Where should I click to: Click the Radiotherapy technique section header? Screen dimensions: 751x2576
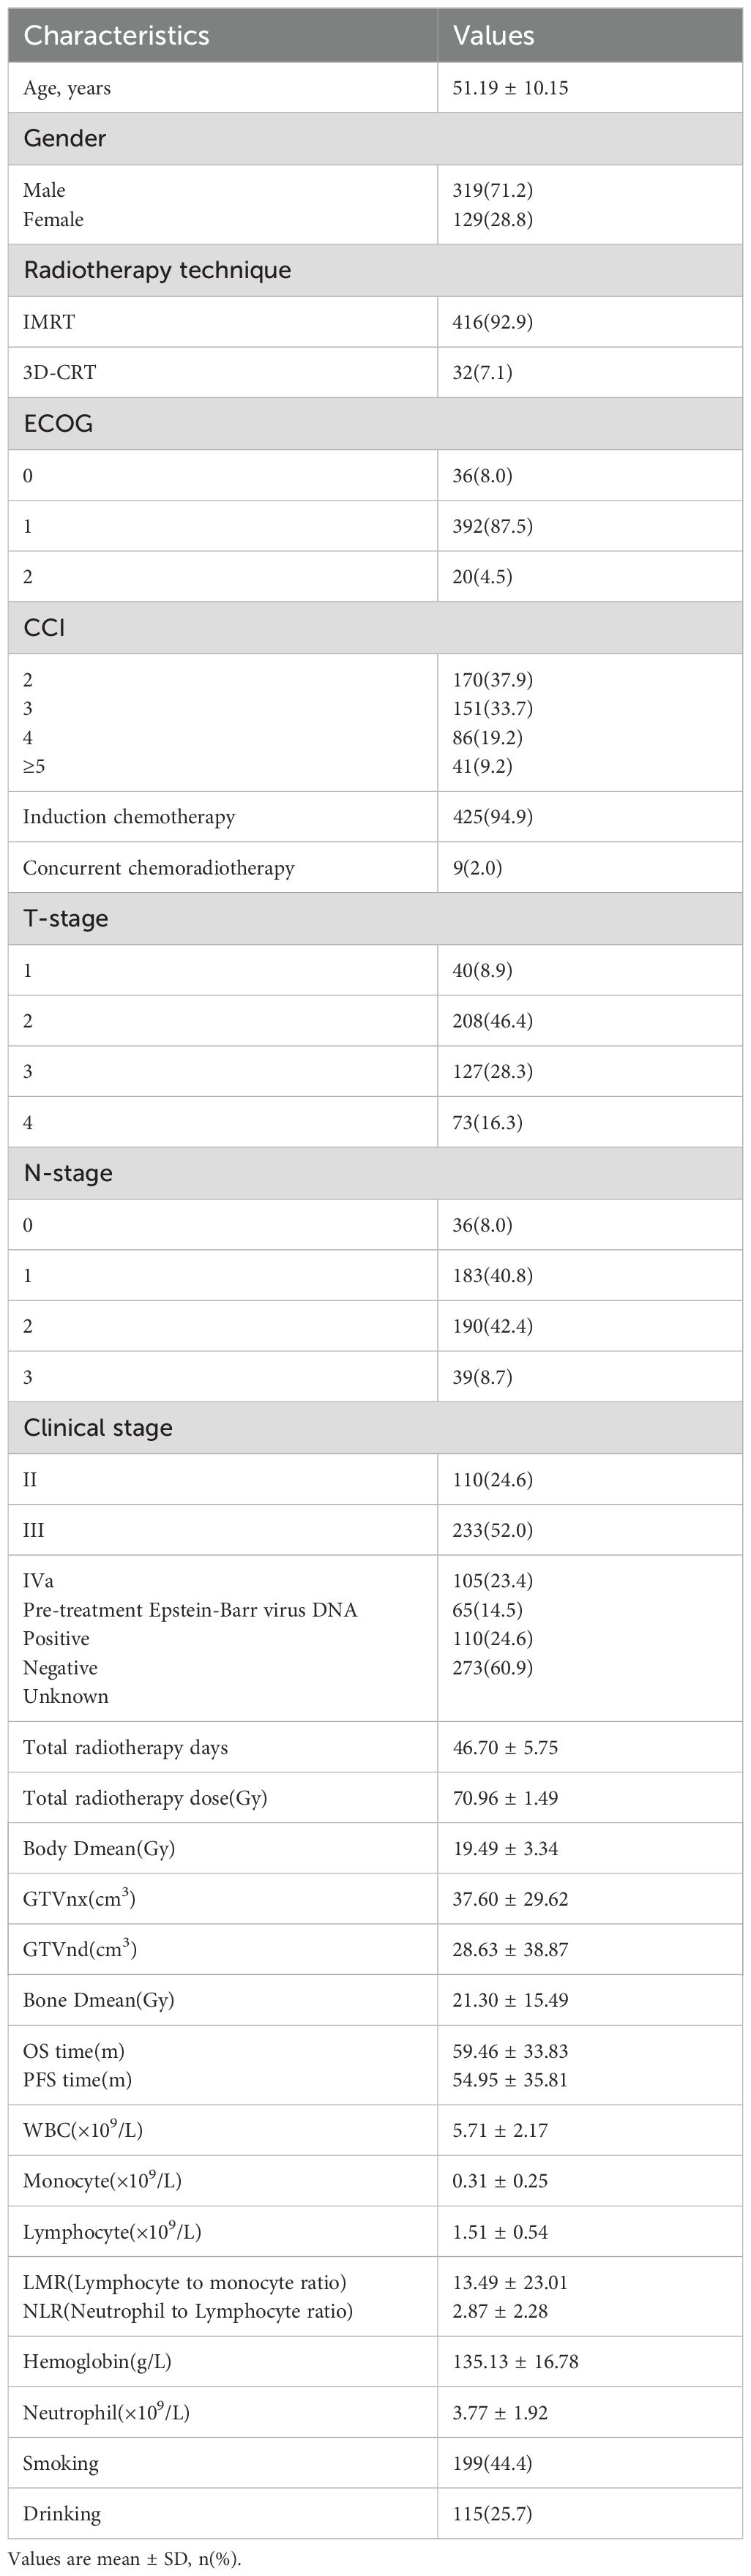[x=157, y=270]
